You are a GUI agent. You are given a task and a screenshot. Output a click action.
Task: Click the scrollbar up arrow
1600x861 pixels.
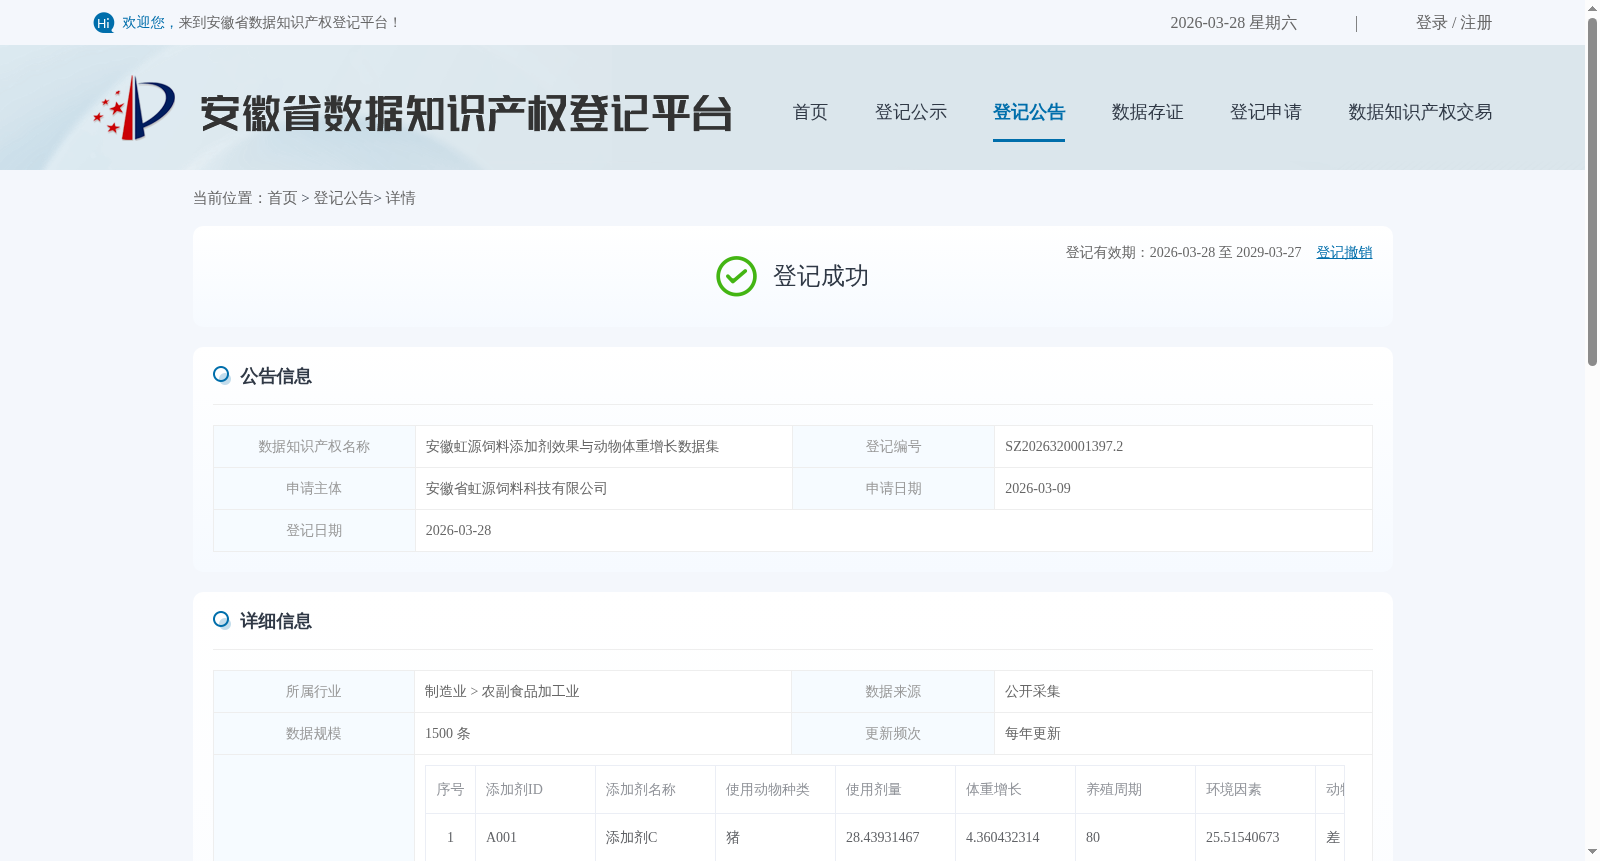click(x=1592, y=7)
